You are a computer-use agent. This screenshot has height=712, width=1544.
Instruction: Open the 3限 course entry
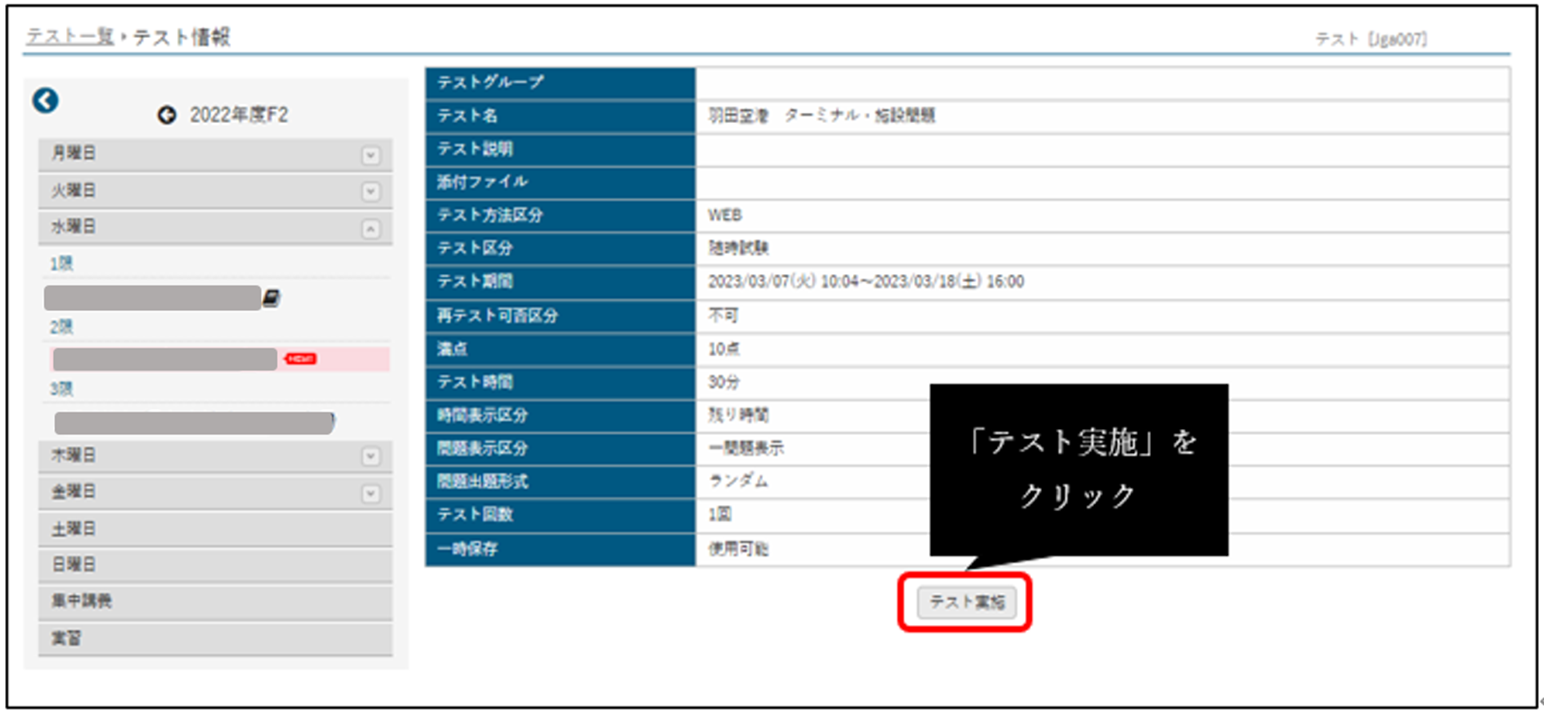(x=194, y=423)
